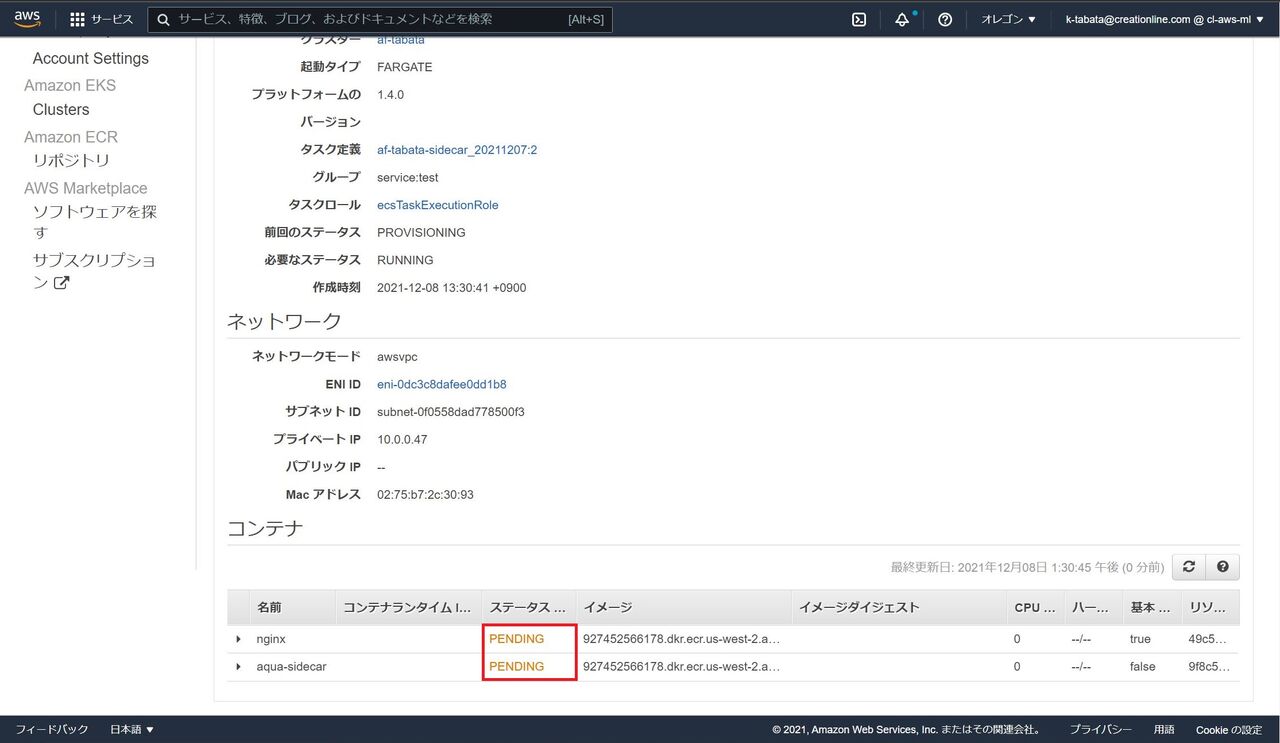Click the nginx essential value true
This screenshot has height=743, width=1280.
point(1140,639)
